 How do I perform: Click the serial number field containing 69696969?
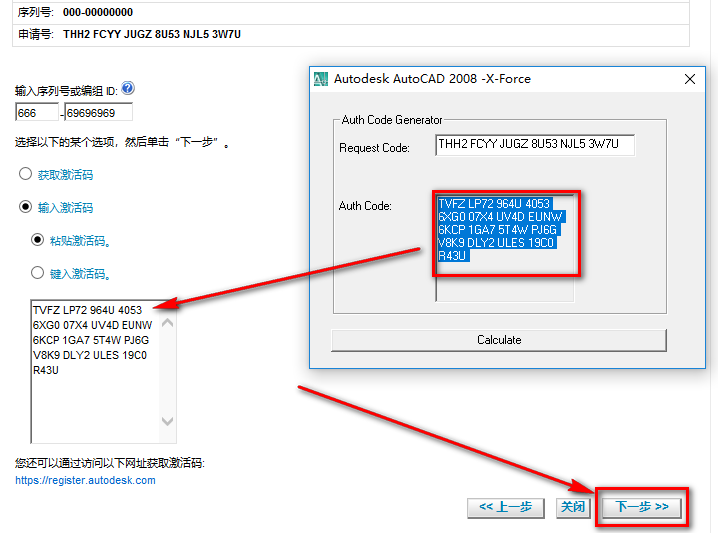point(98,113)
